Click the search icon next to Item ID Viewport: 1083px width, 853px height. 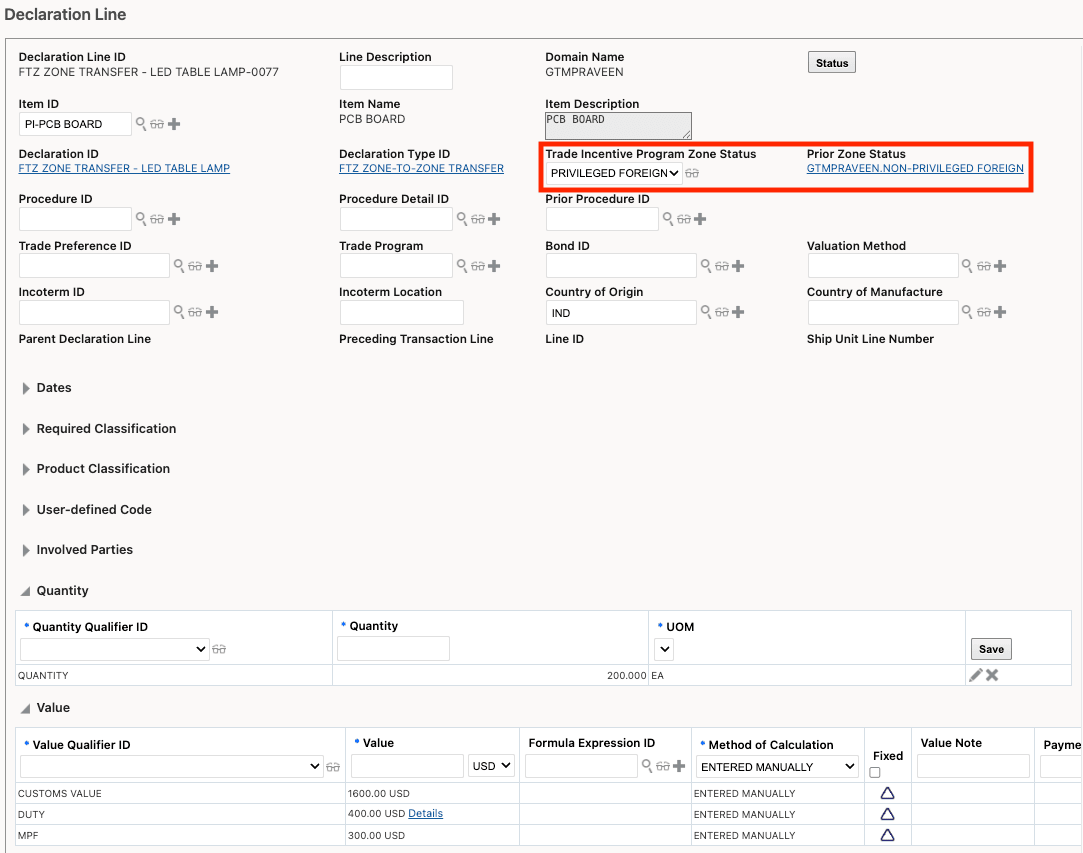[141, 124]
